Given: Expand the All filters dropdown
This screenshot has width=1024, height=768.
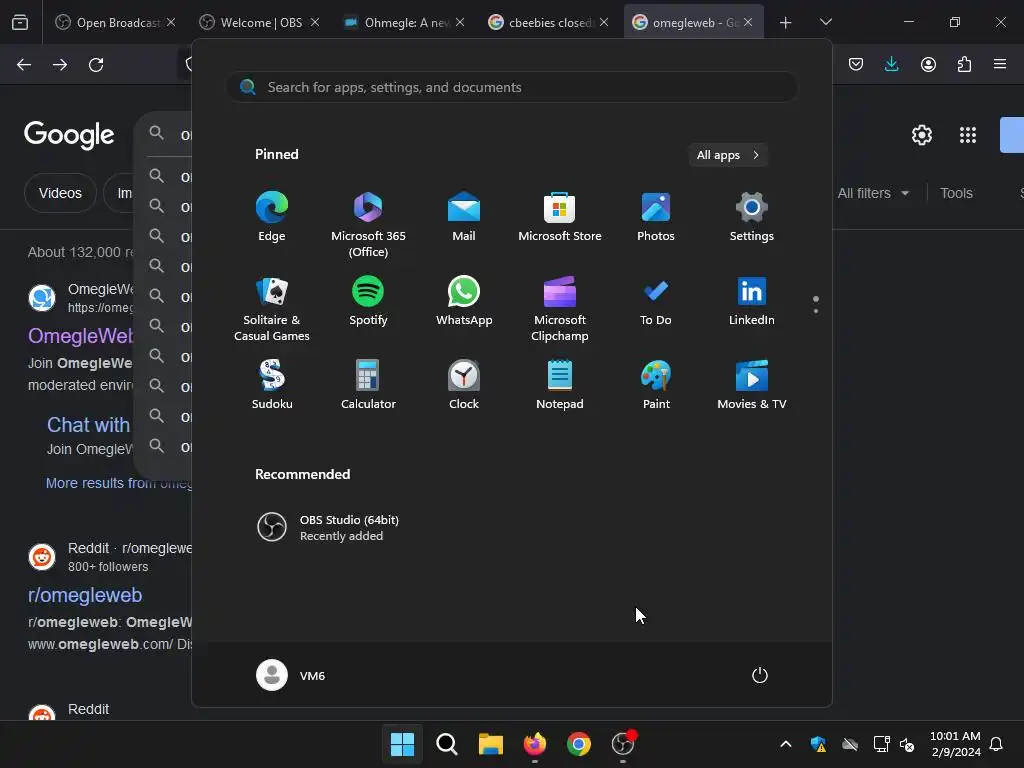Looking at the screenshot, I should tap(873, 193).
